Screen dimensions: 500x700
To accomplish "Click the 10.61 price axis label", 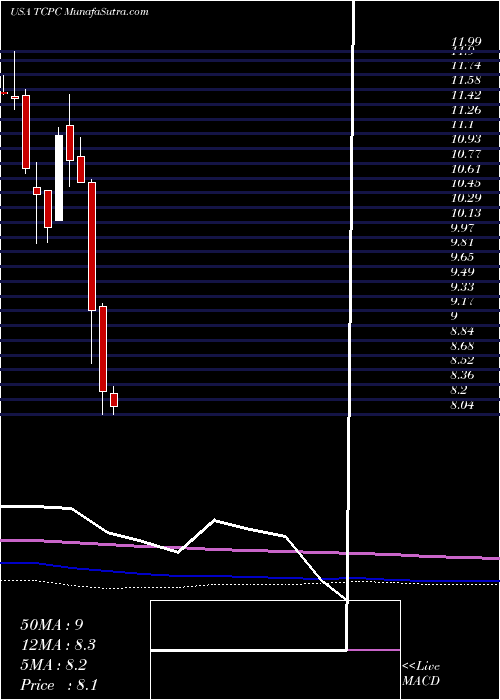I will [466, 169].
